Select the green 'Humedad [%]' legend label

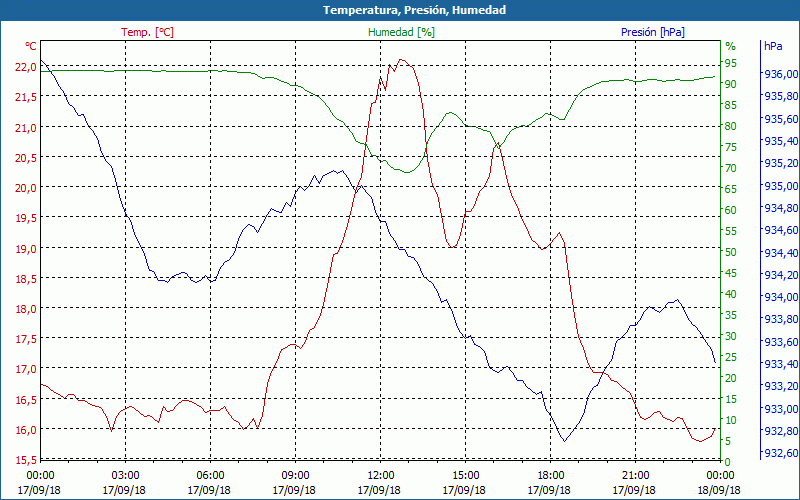[402, 32]
